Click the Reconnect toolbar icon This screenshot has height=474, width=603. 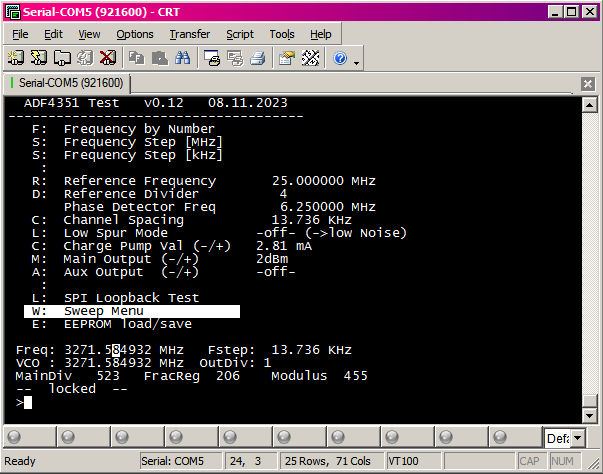(x=85, y=58)
